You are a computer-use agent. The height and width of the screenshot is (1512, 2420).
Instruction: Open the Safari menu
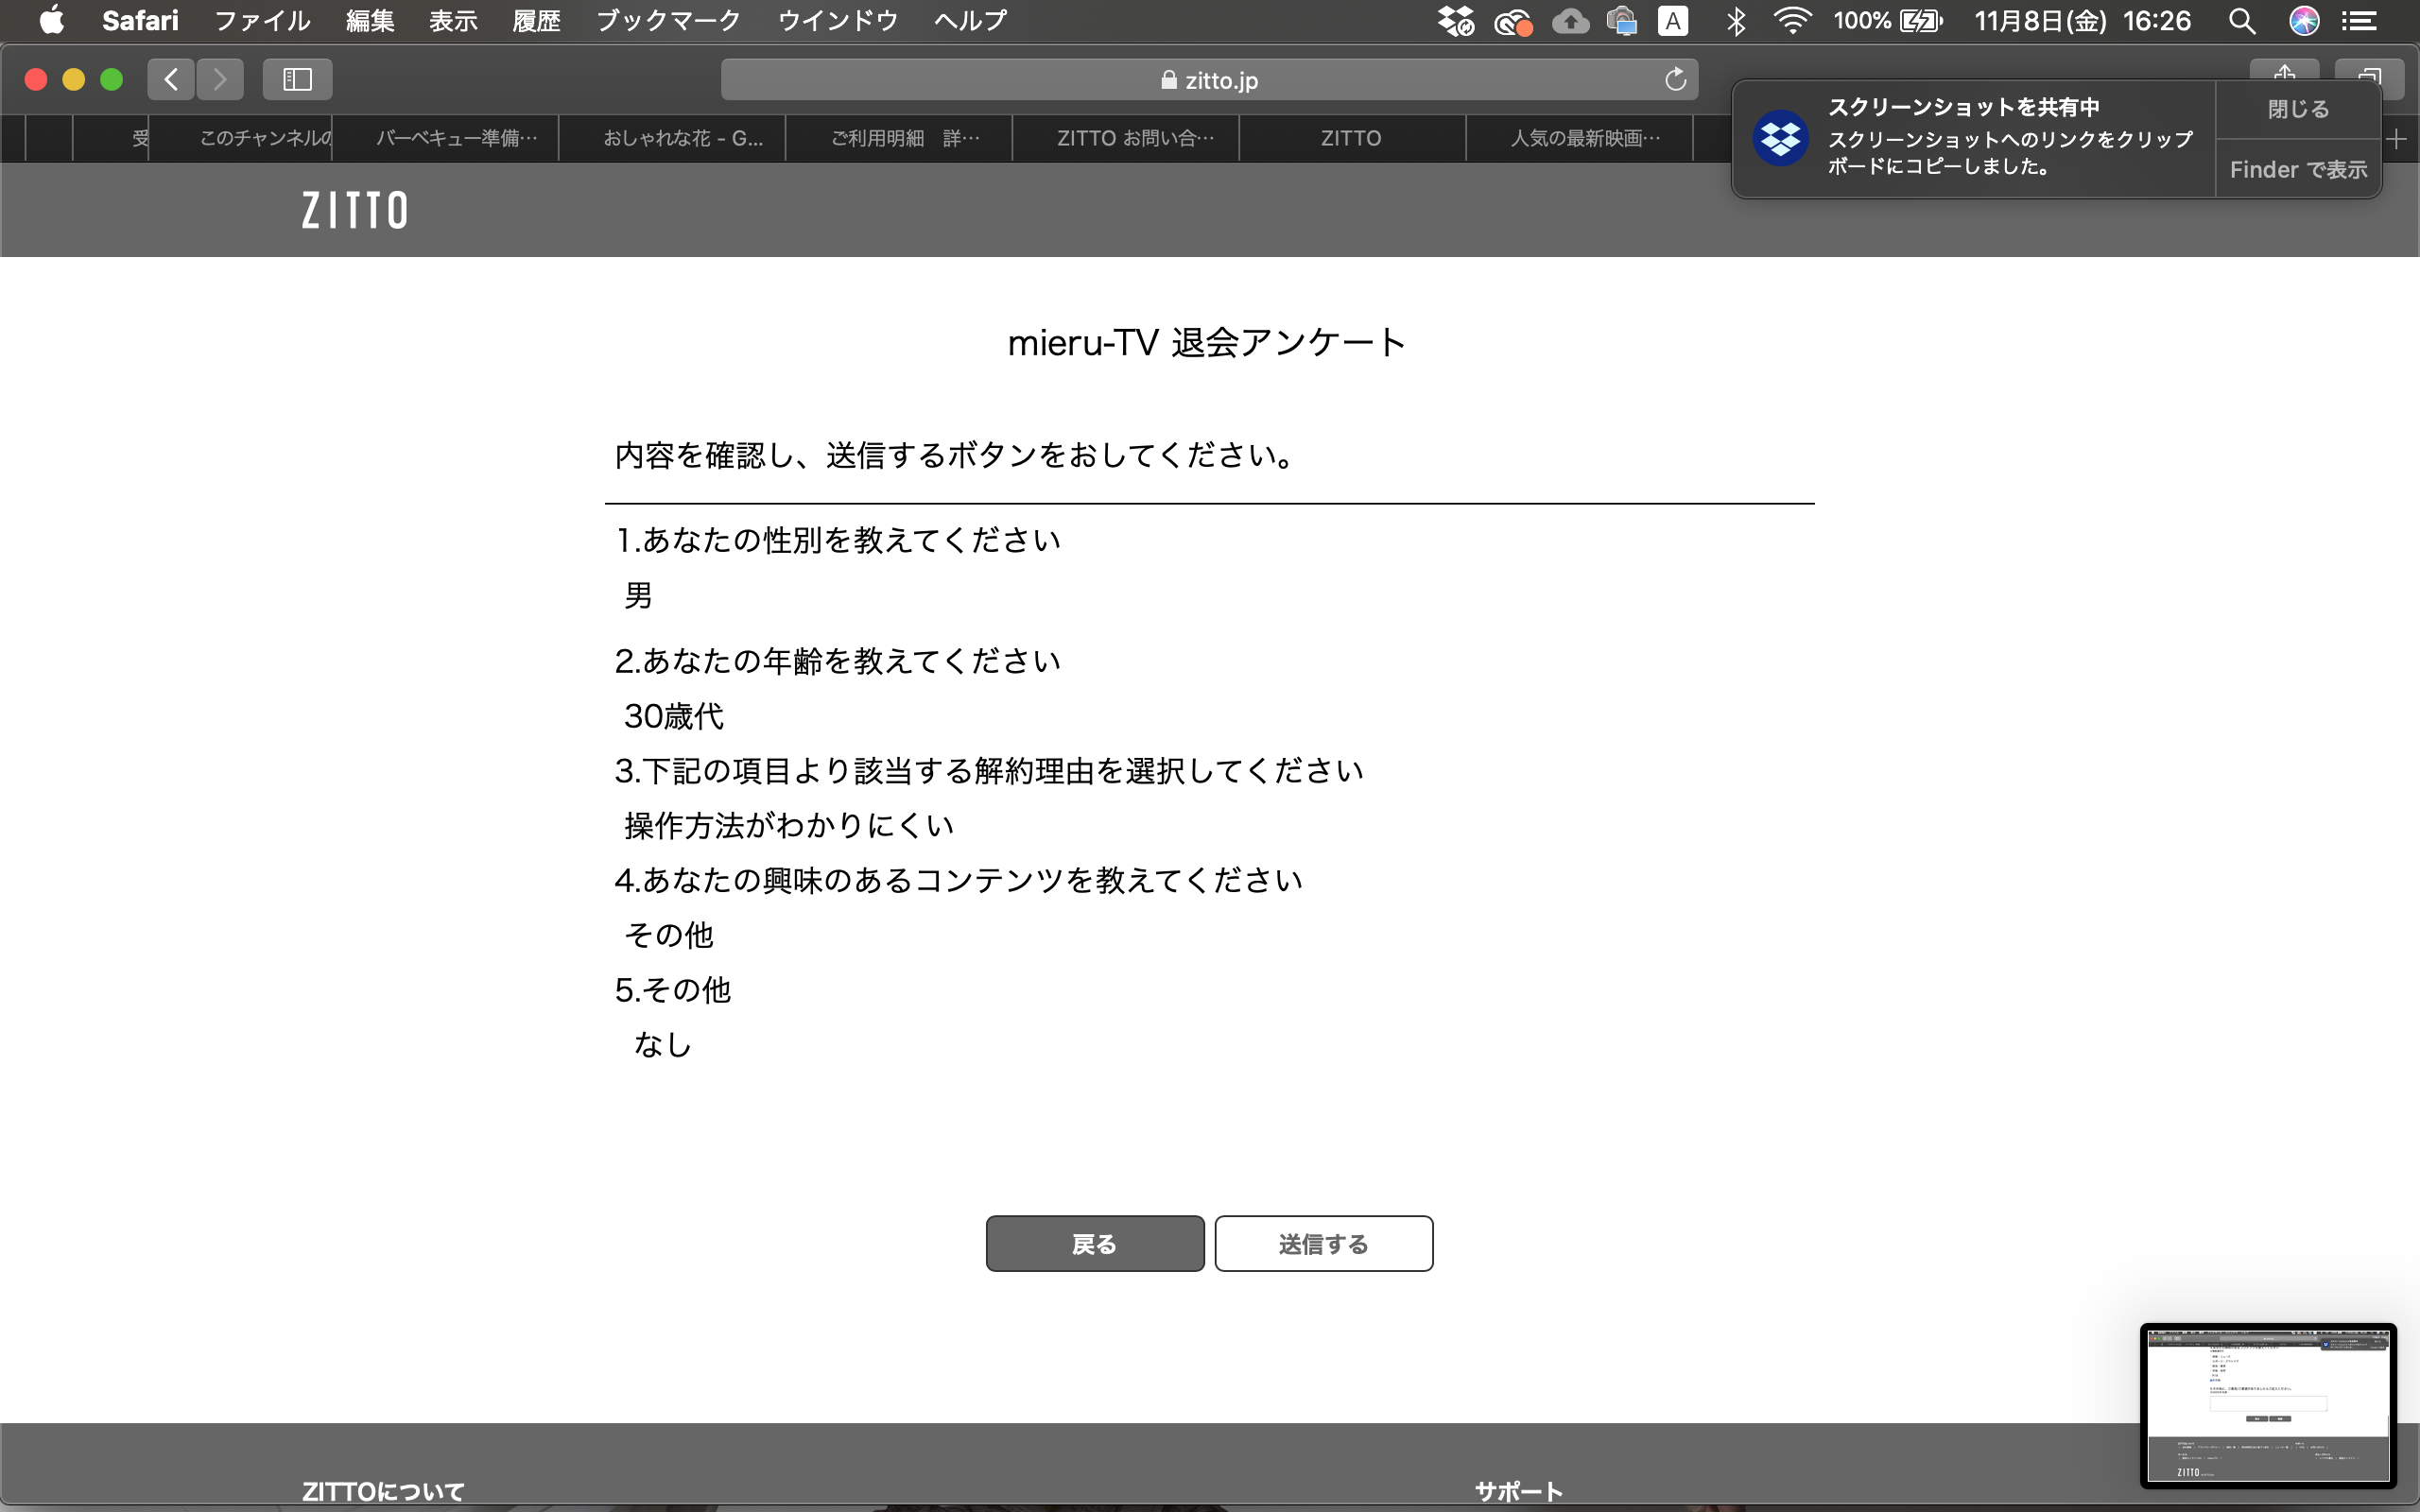(140, 20)
